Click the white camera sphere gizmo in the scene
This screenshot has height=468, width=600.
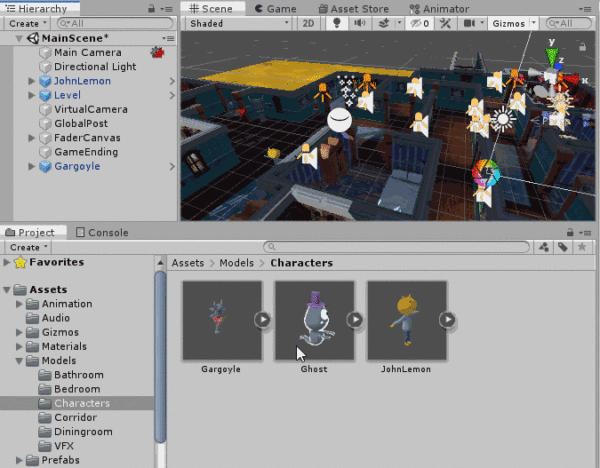[339, 120]
